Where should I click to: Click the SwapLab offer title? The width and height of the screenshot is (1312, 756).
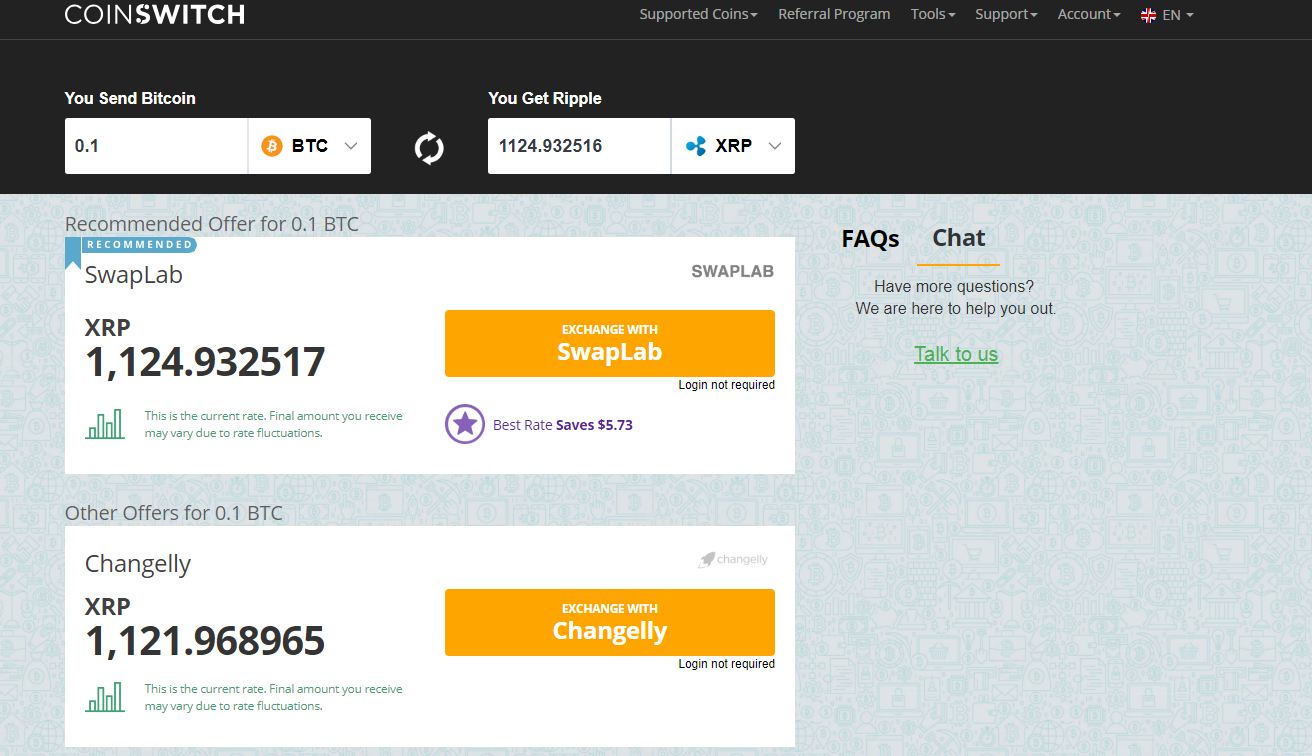pos(134,275)
